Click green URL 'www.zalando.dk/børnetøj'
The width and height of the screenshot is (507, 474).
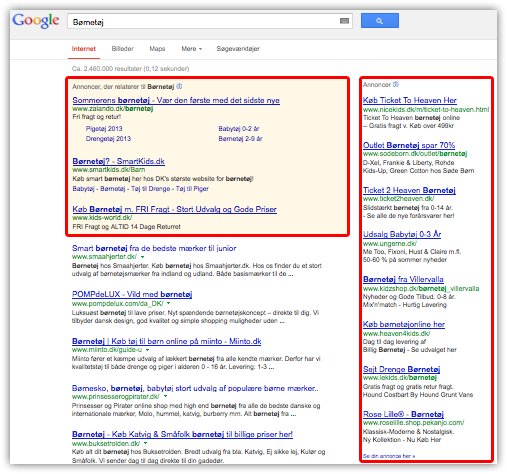[x=113, y=109]
